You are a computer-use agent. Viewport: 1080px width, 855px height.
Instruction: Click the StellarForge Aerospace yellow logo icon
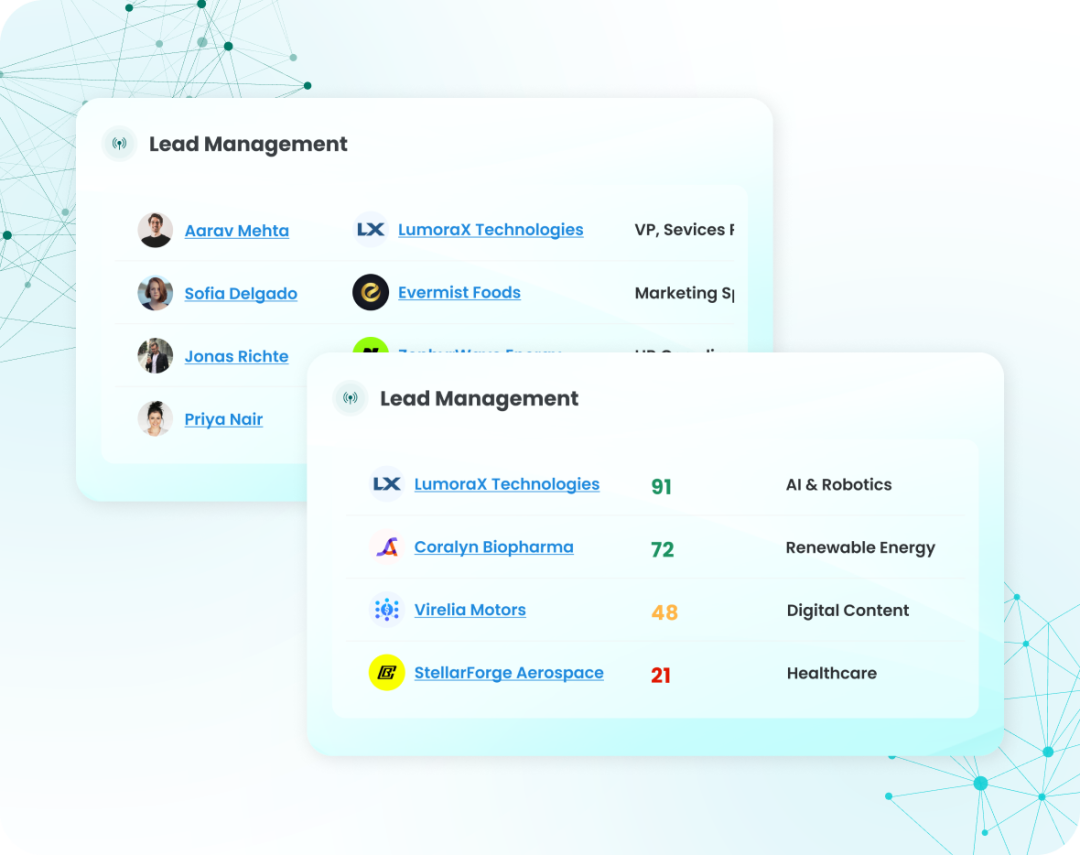coord(386,672)
